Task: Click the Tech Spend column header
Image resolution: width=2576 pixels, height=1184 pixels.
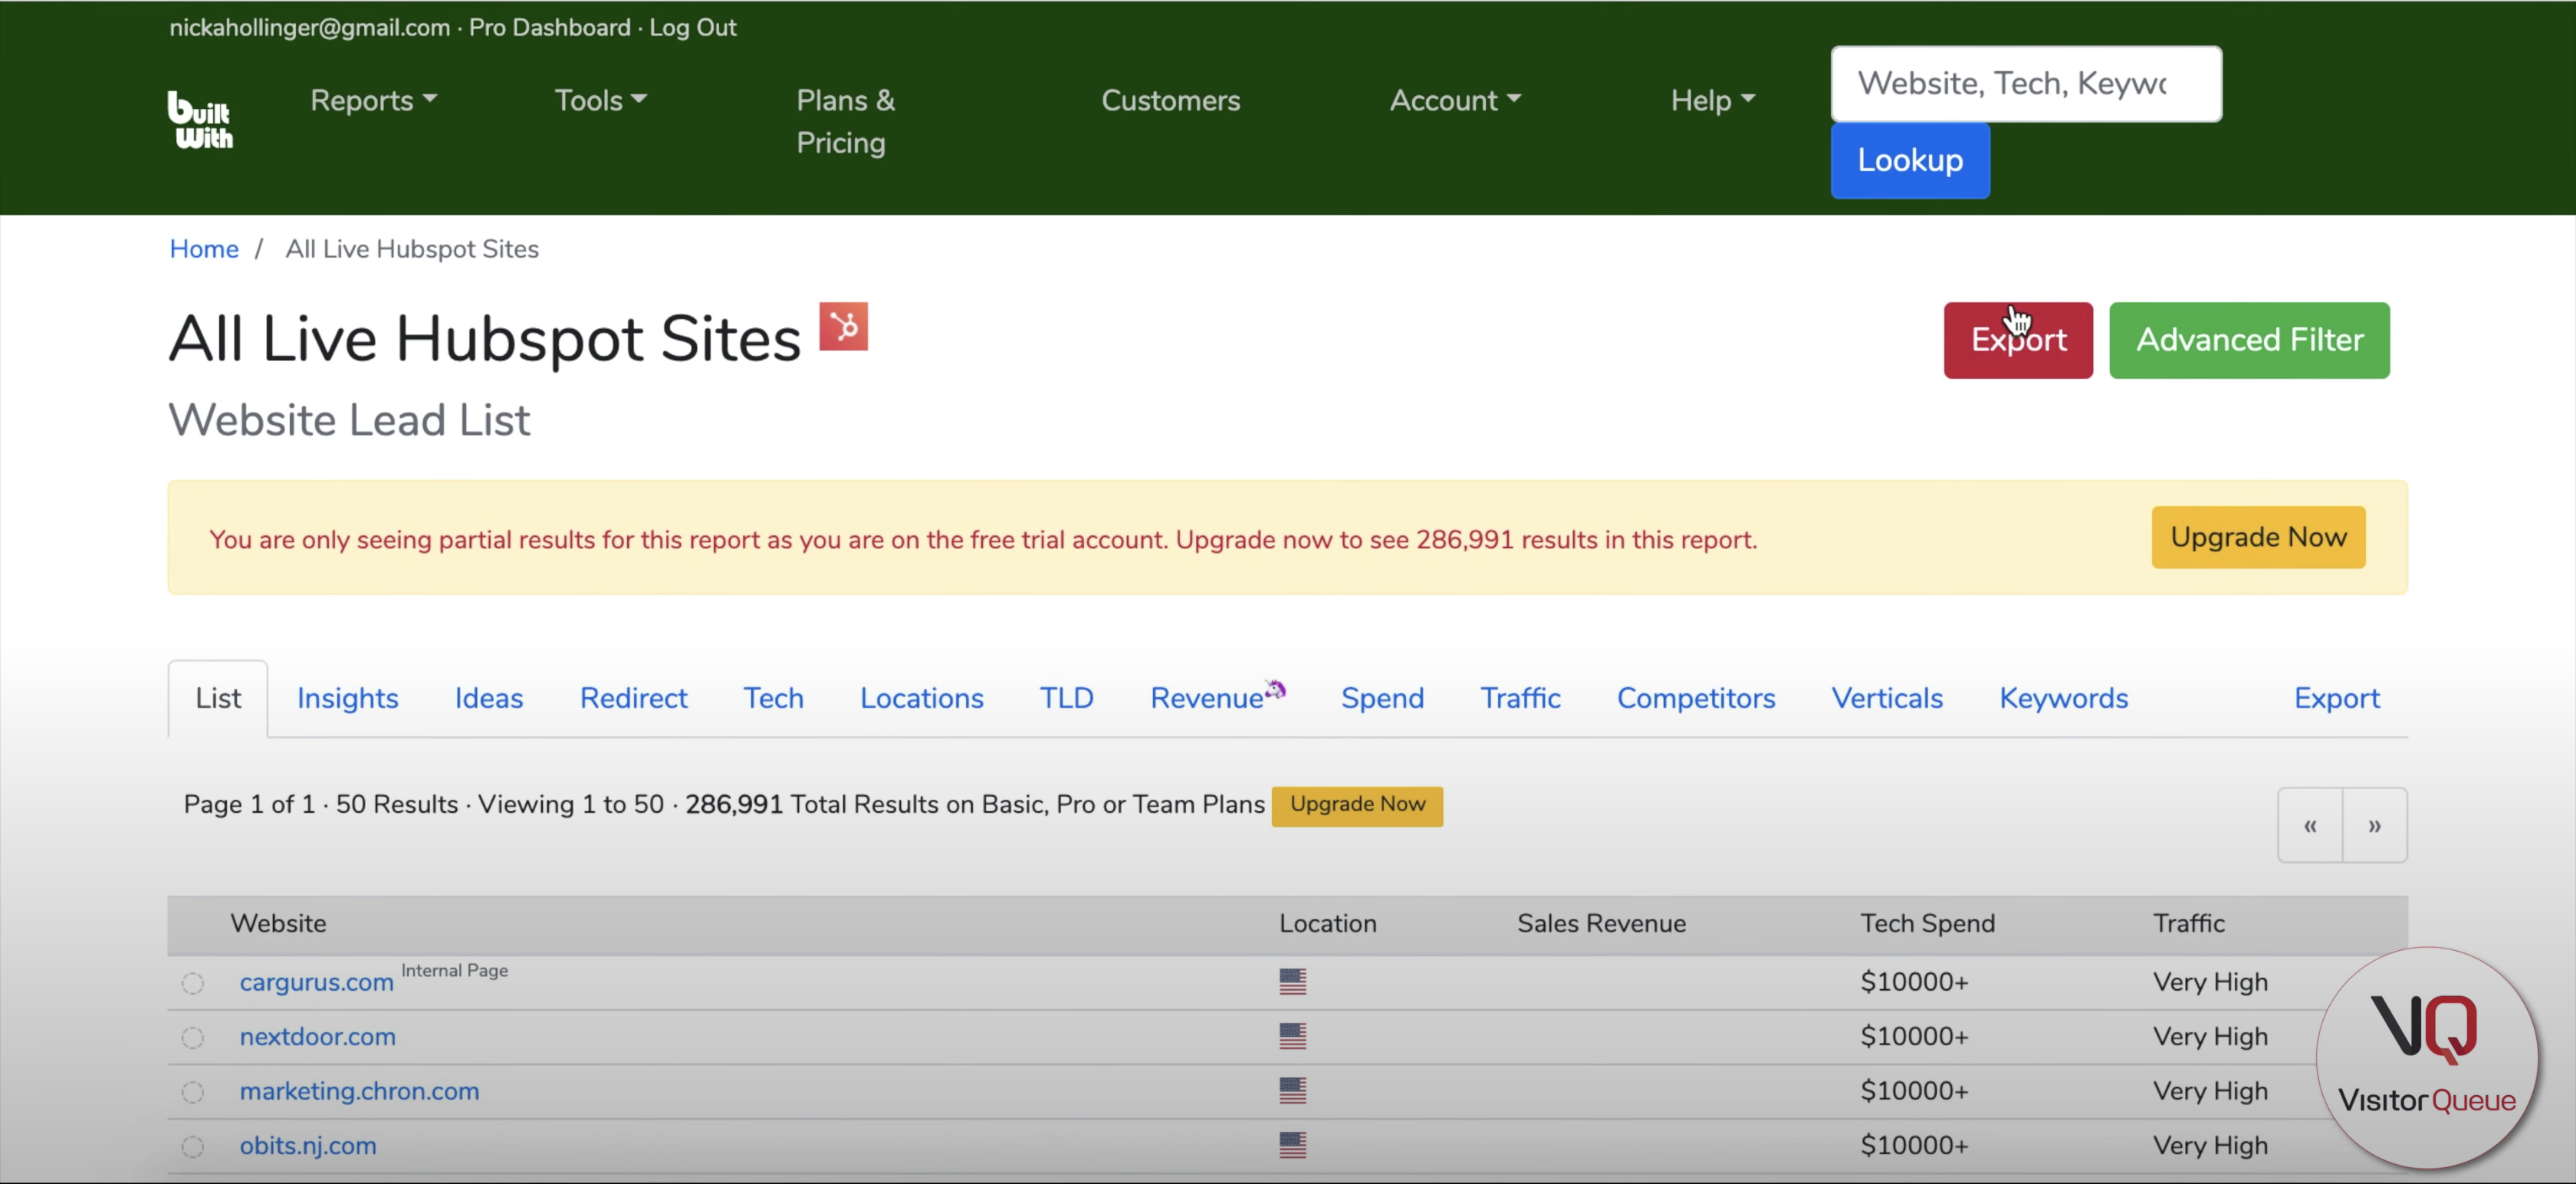Action: click(x=1927, y=923)
